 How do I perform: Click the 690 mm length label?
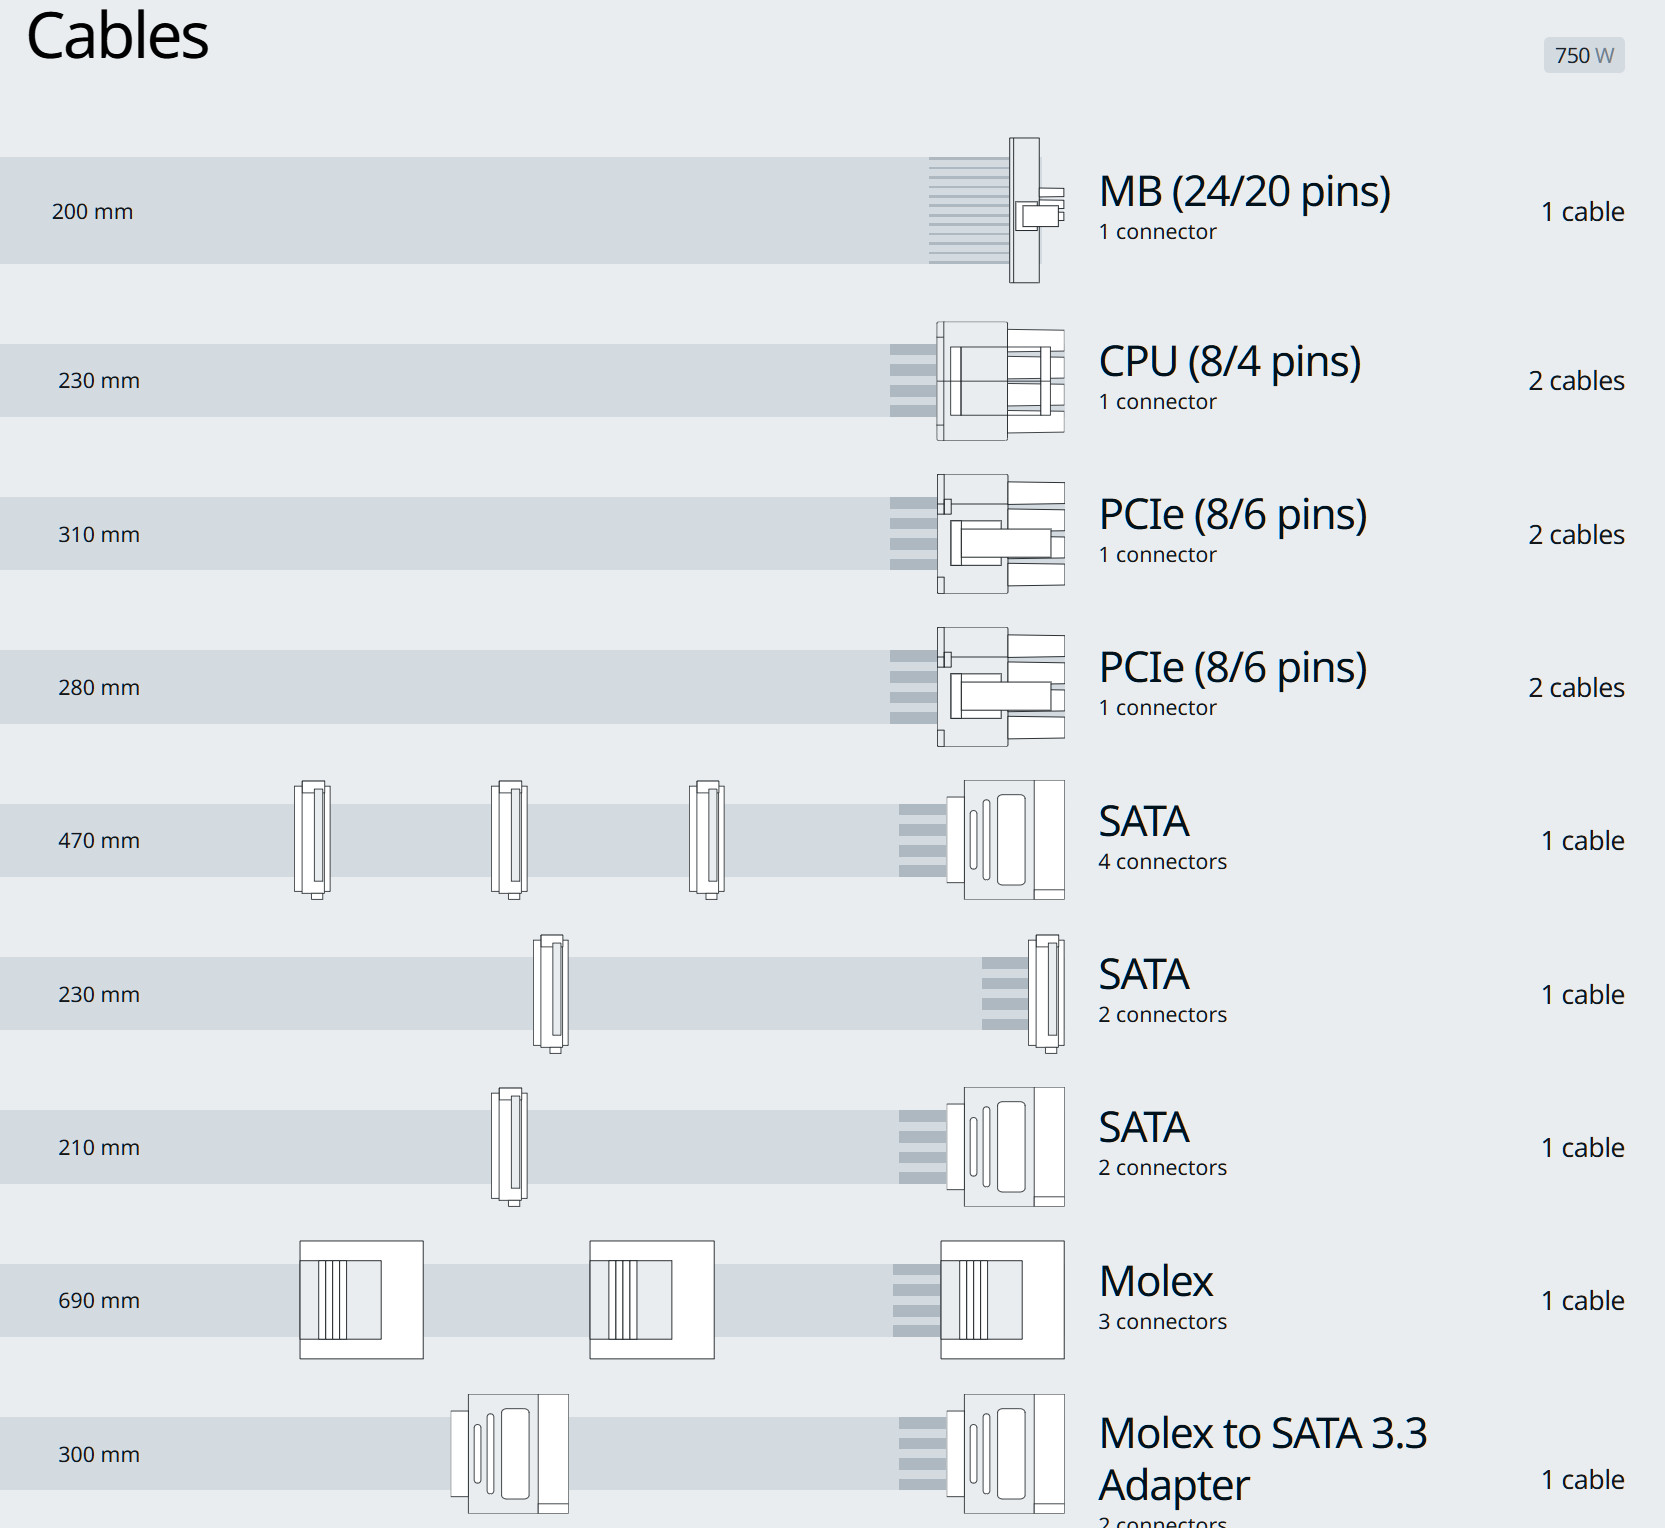pos(99,1301)
